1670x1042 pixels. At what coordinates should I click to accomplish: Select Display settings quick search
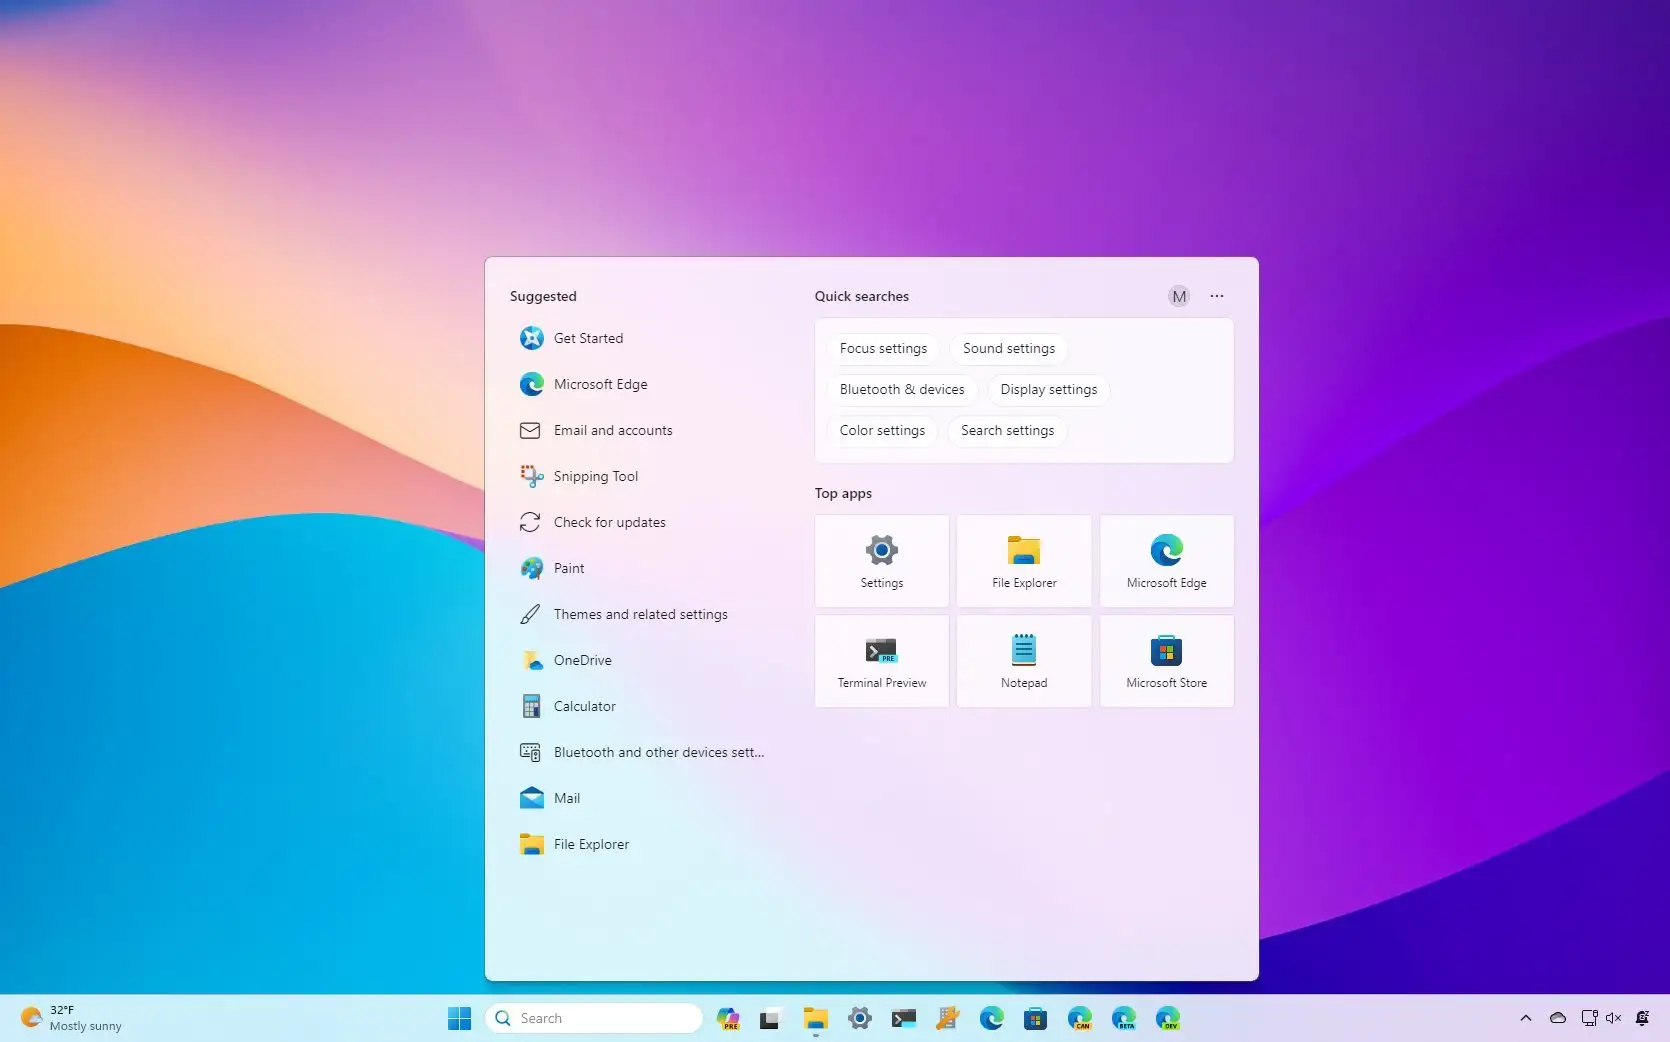tap(1049, 389)
